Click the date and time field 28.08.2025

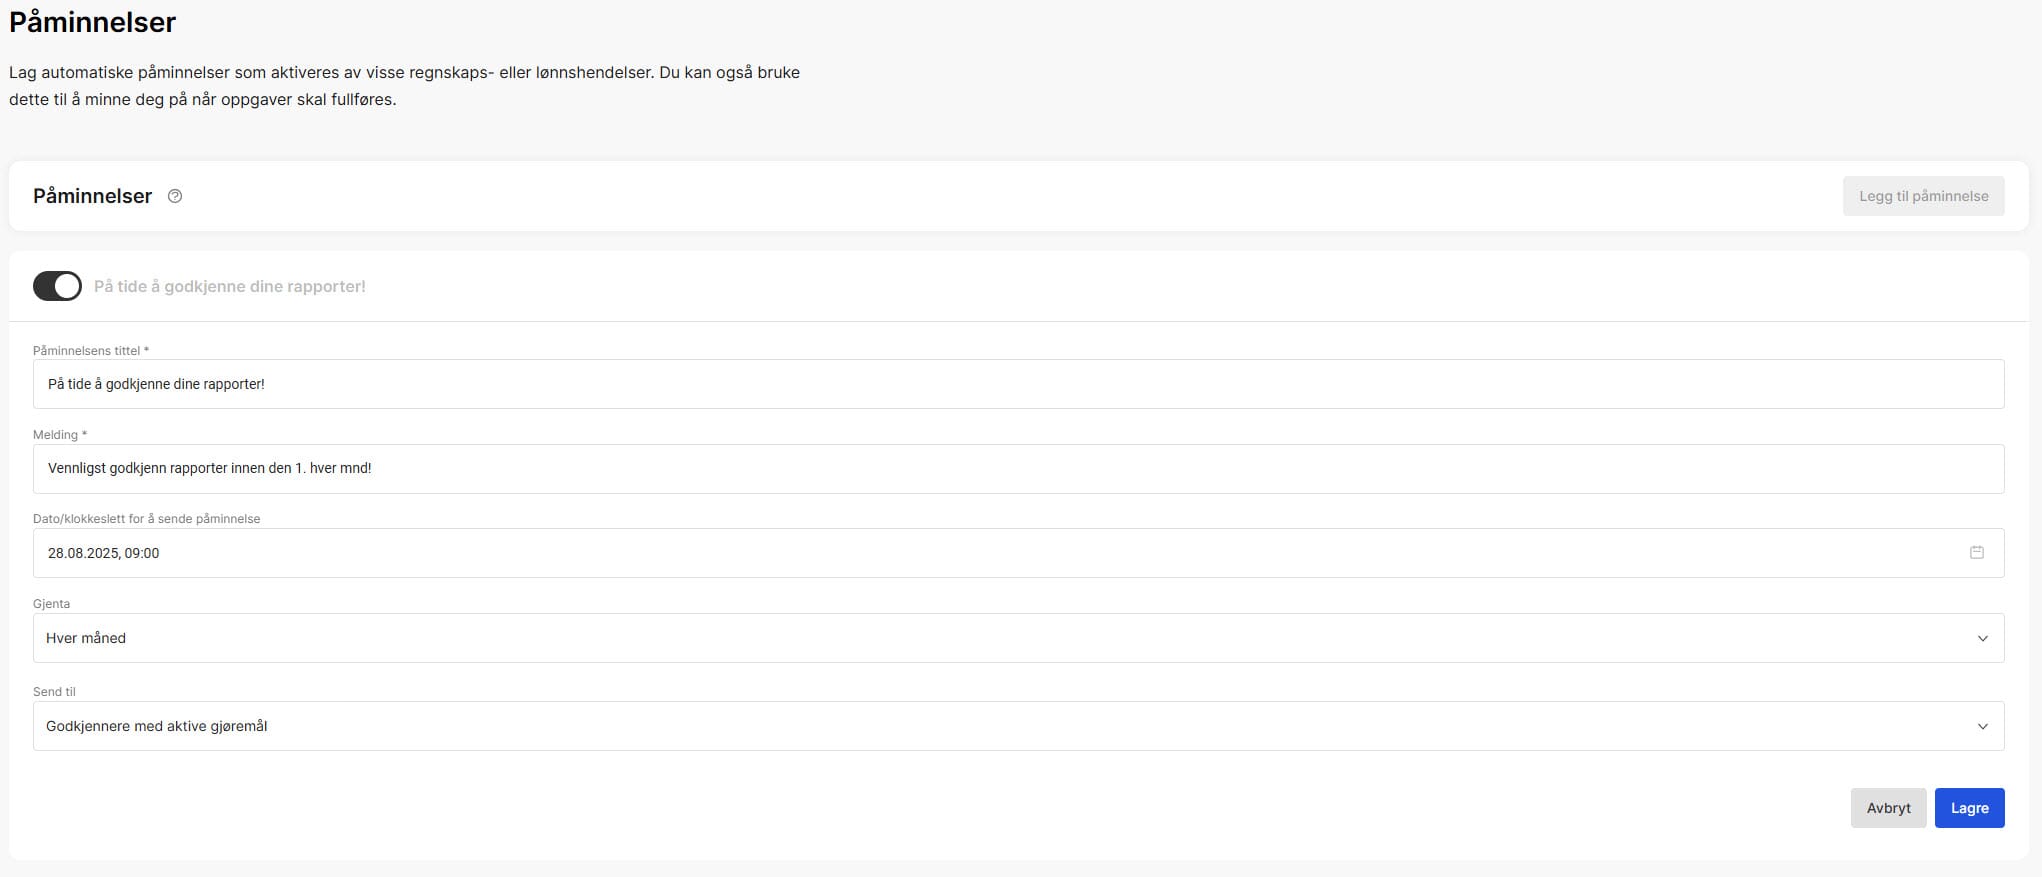pos(1000,553)
